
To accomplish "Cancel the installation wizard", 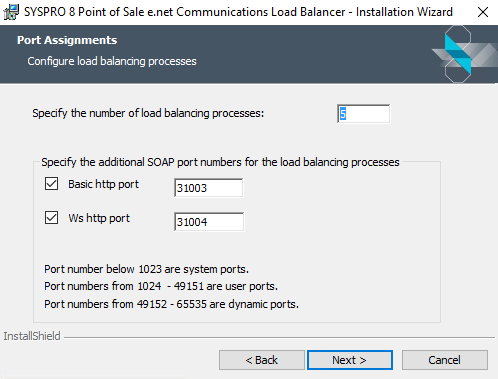I will pyautogui.click(x=445, y=360).
